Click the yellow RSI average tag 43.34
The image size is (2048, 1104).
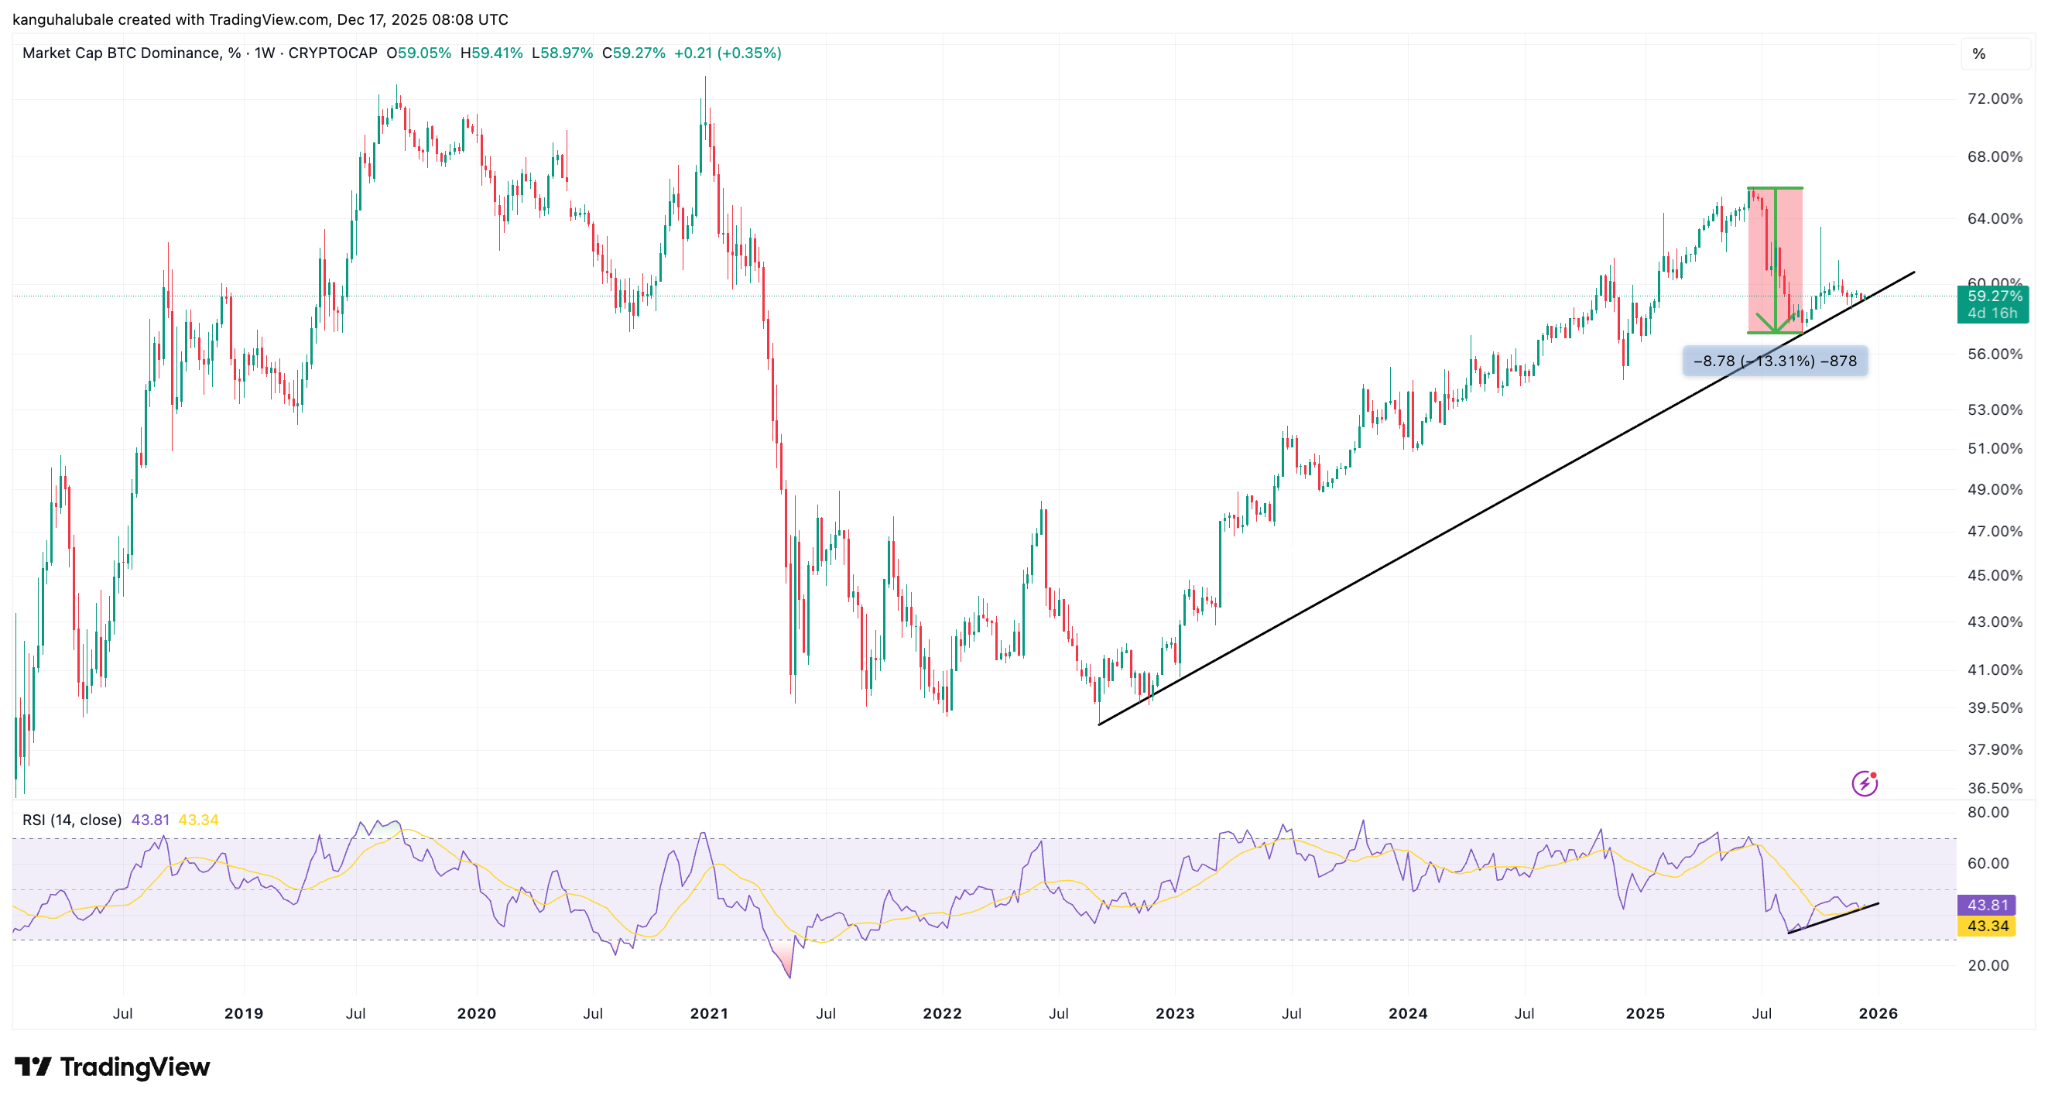1986,926
